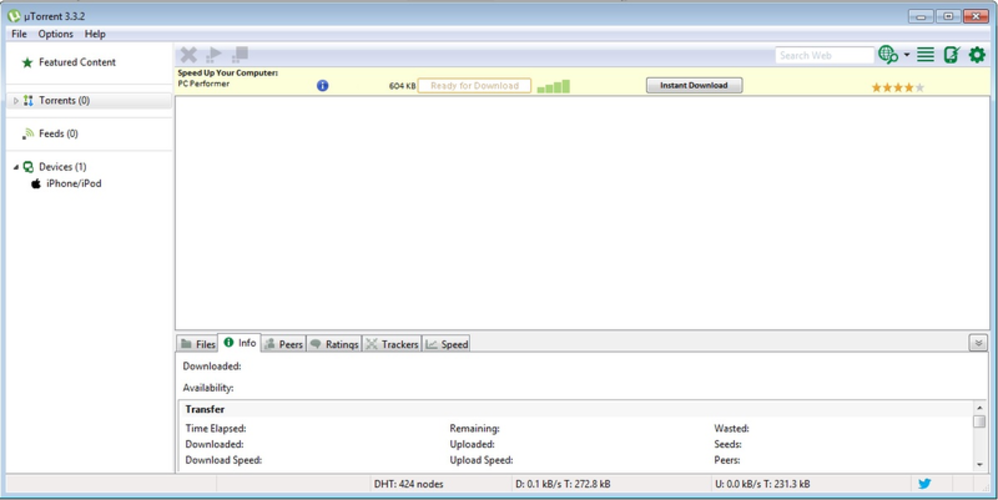Click the Wasted label
Viewport: 998px width, 500px height.
point(731,428)
